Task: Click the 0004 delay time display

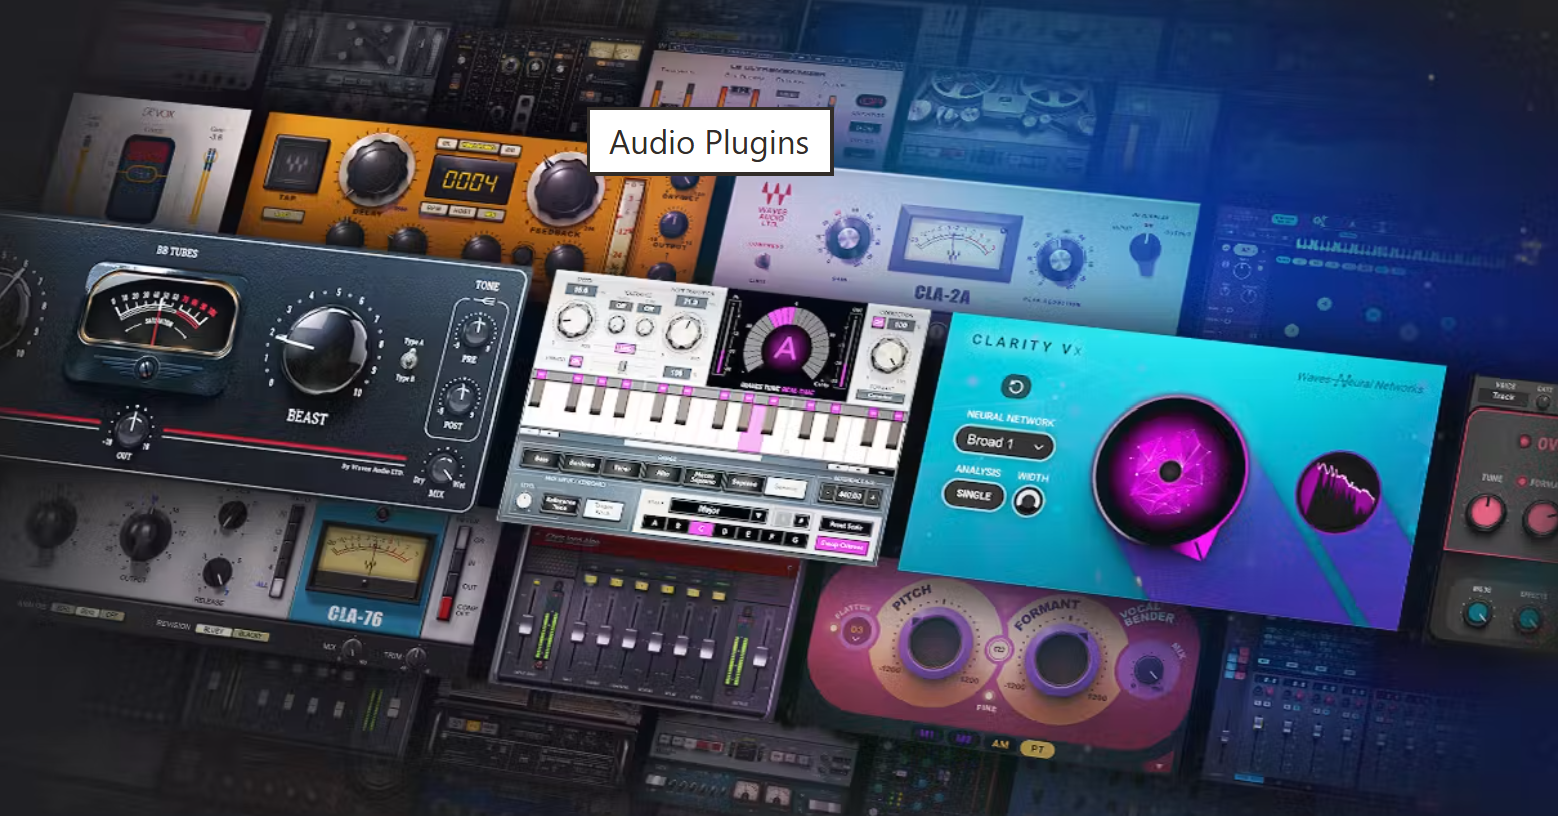Action: point(470,182)
